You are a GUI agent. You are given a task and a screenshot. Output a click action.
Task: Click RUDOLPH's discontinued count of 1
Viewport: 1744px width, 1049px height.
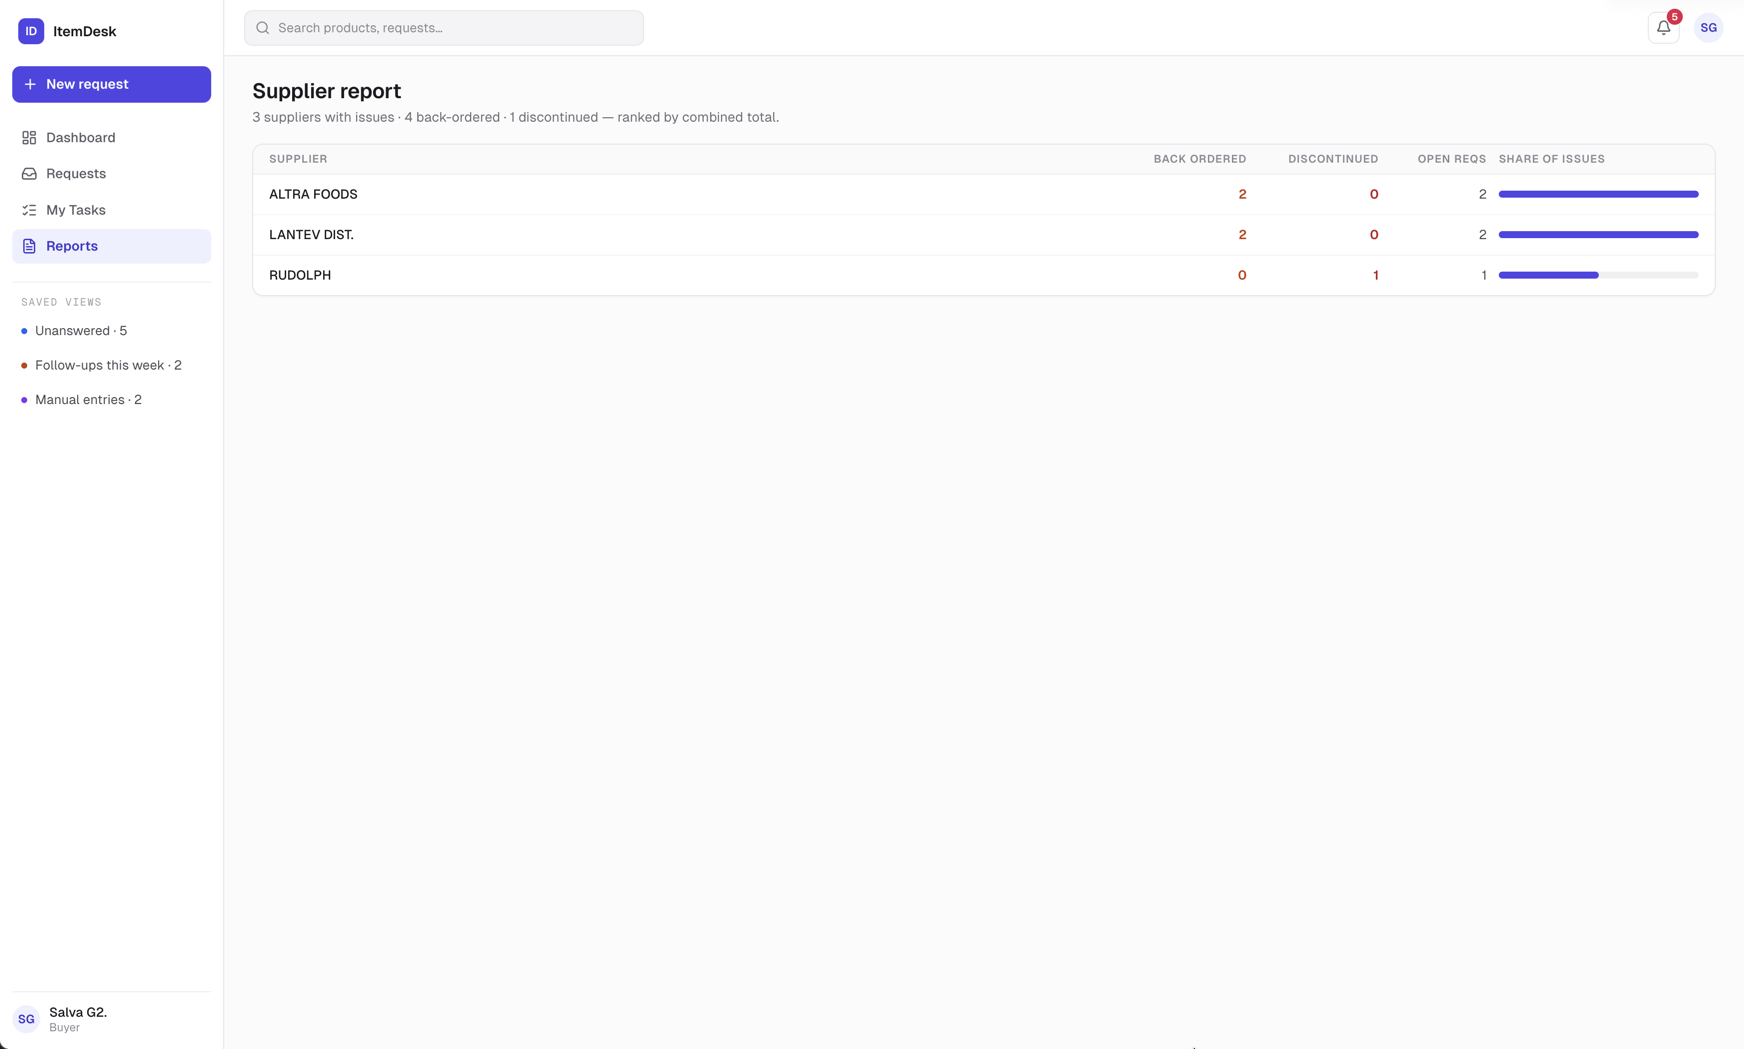(x=1375, y=275)
